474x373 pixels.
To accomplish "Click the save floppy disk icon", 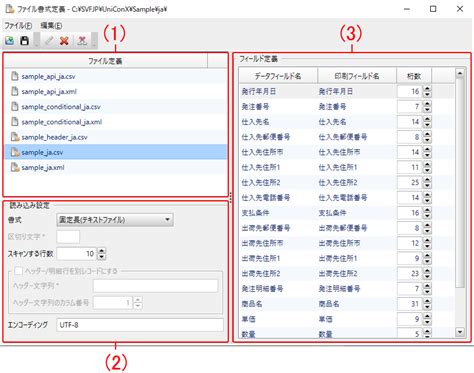I will (x=24, y=41).
